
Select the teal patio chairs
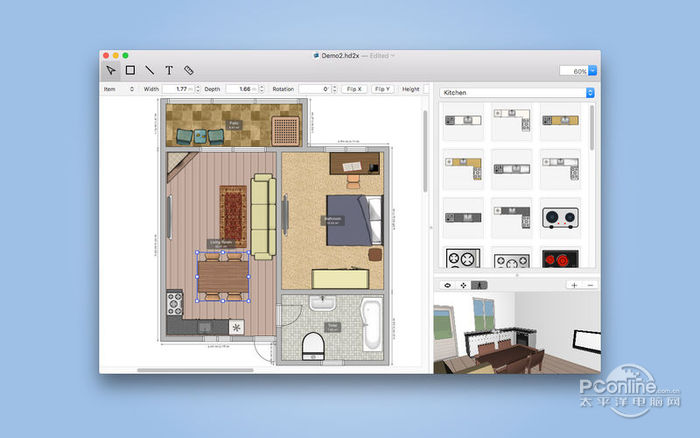(x=200, y=137)
